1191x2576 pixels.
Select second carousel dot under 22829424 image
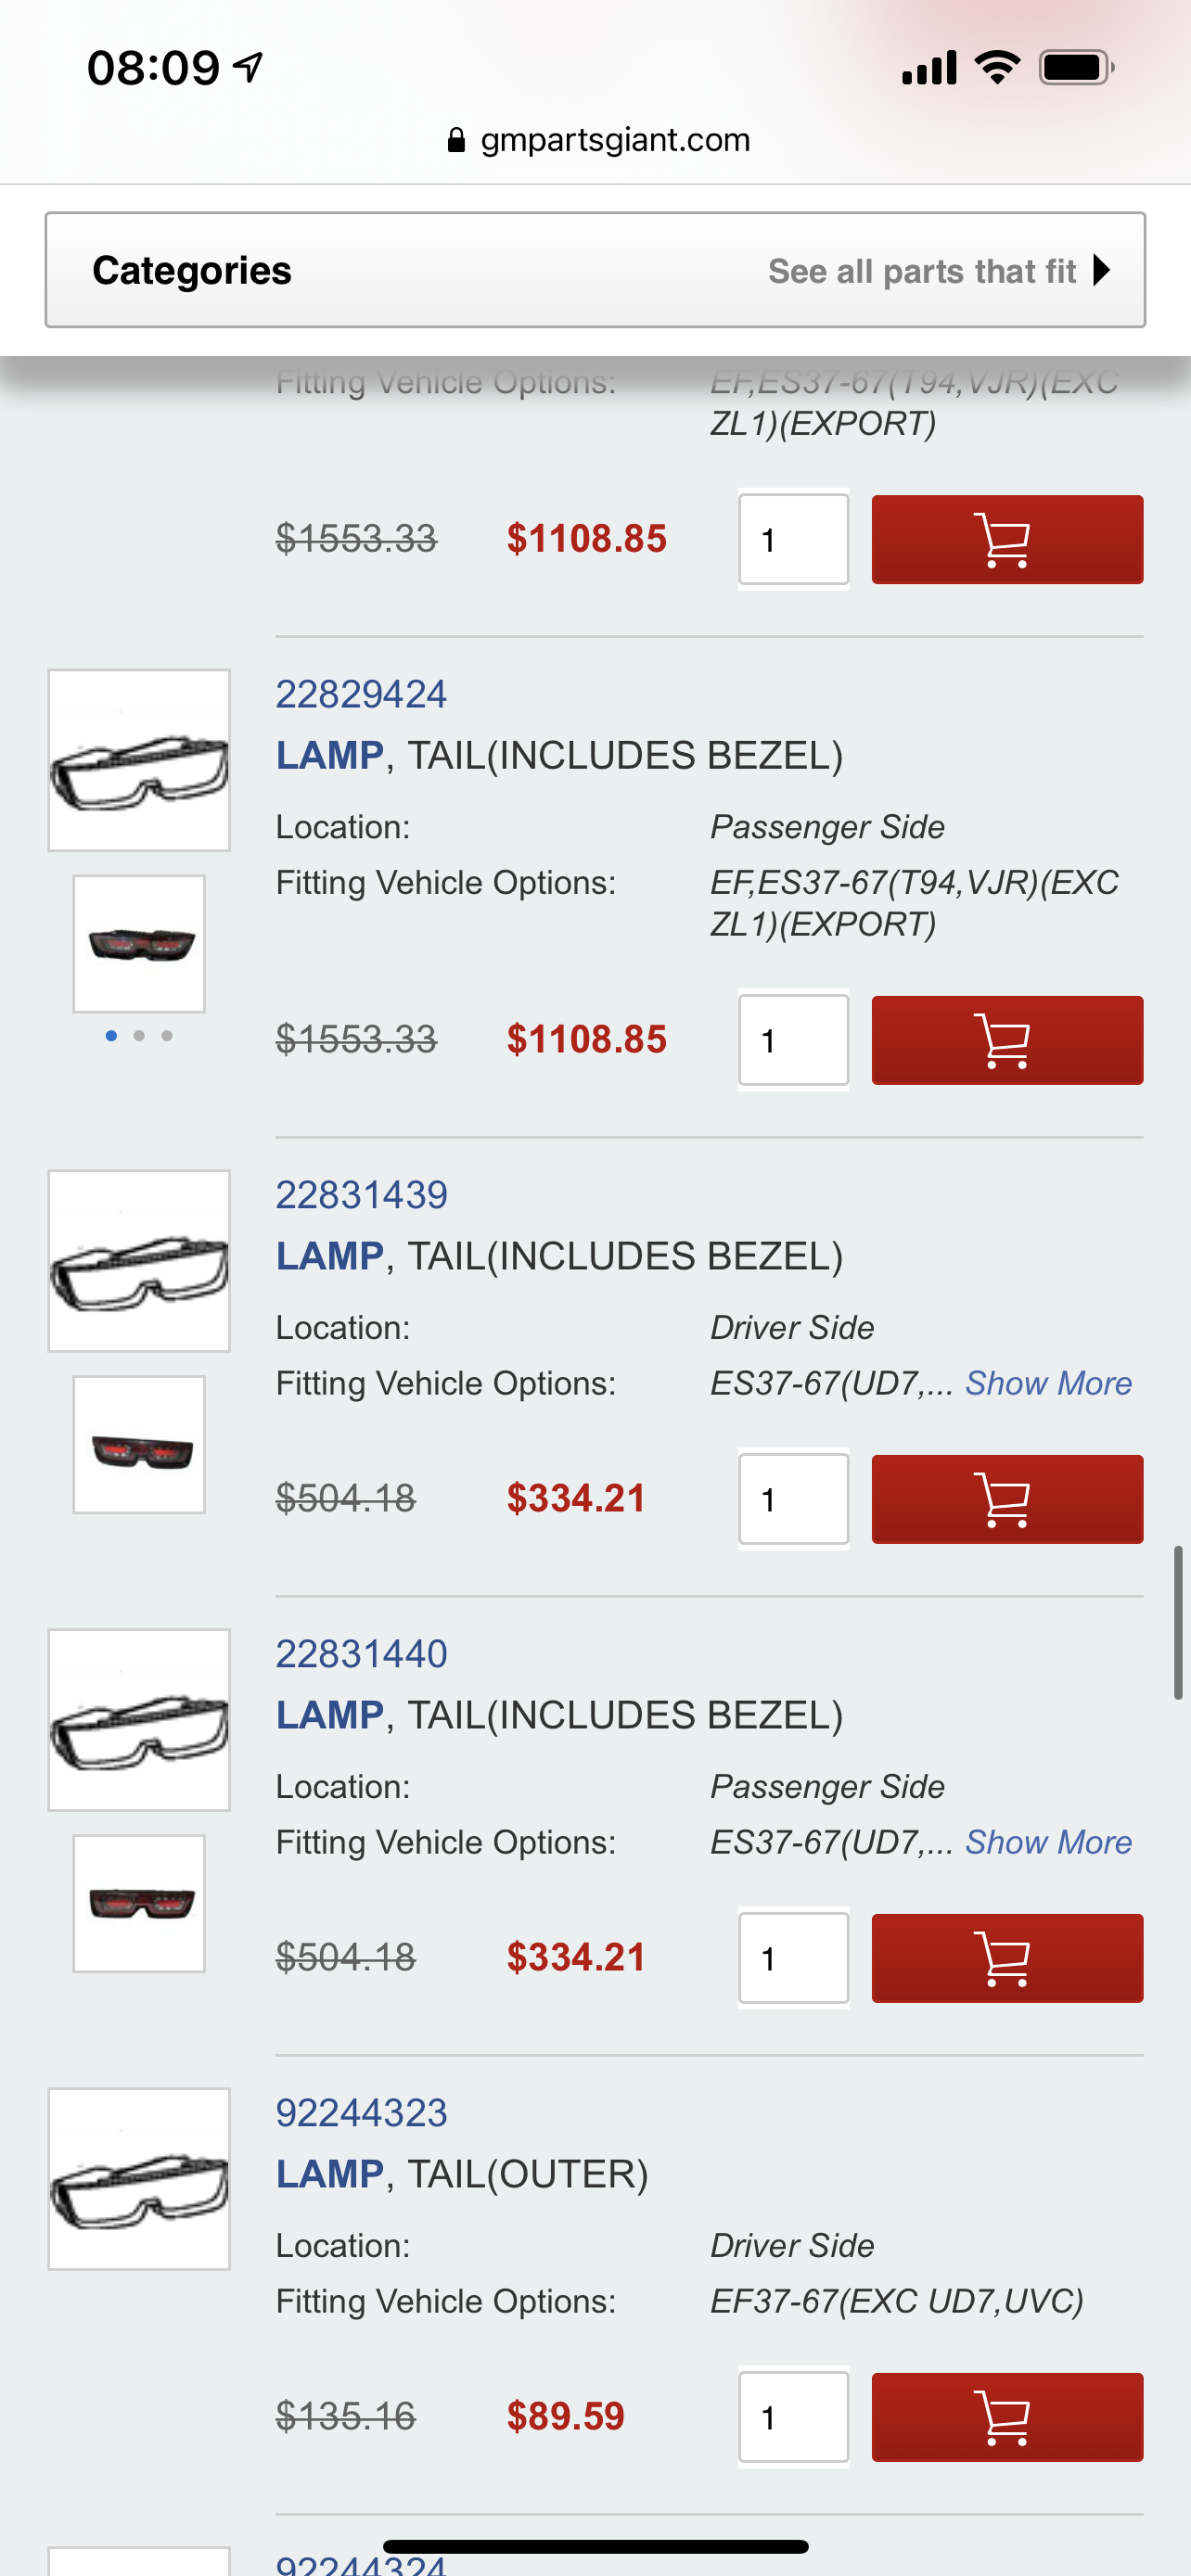139,1036
